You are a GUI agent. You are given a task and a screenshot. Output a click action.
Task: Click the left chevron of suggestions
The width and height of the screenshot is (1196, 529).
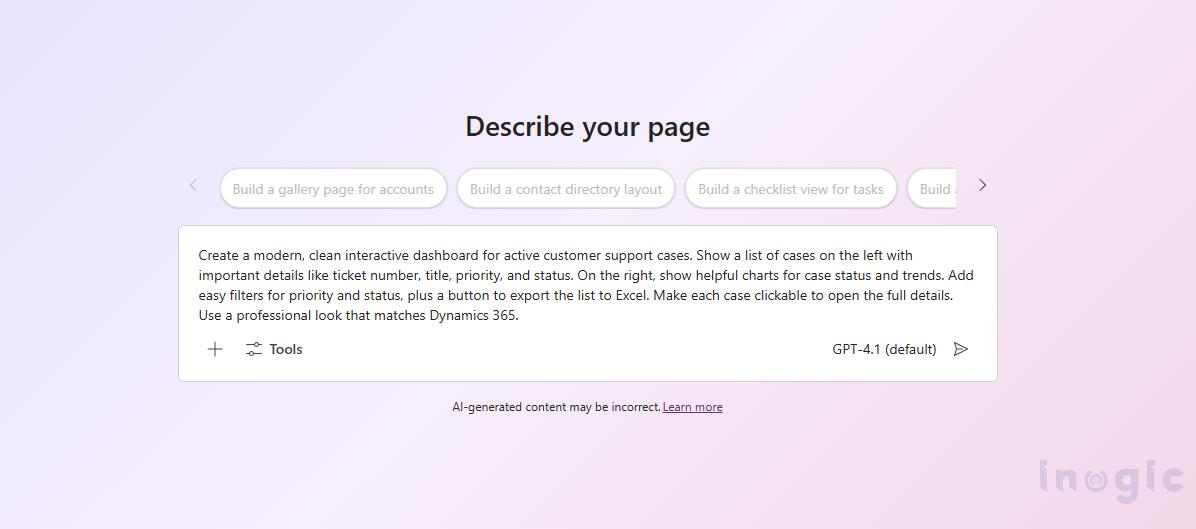click(194, 185)
